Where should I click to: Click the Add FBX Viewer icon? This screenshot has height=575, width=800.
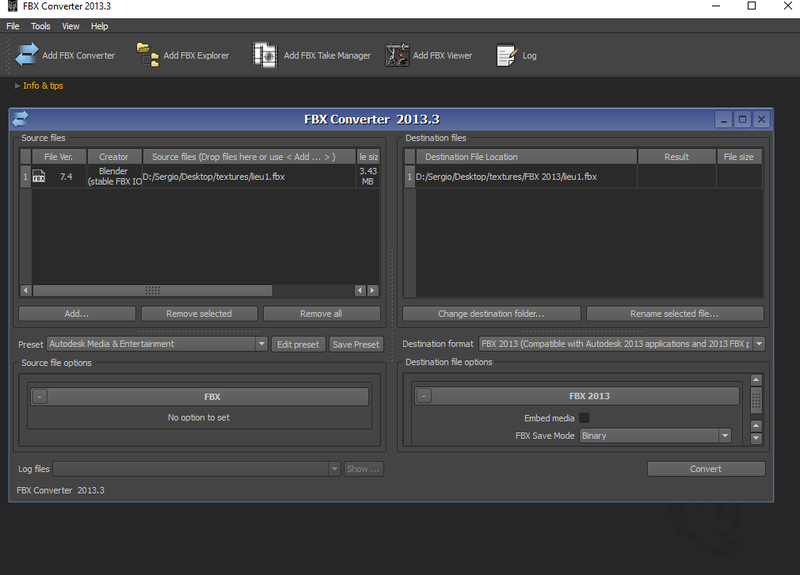tap(397, 55)
